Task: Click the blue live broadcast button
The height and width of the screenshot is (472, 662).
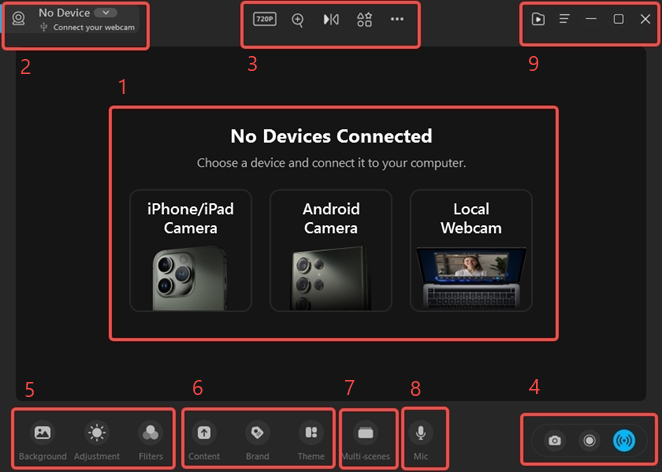Action: 624,440
